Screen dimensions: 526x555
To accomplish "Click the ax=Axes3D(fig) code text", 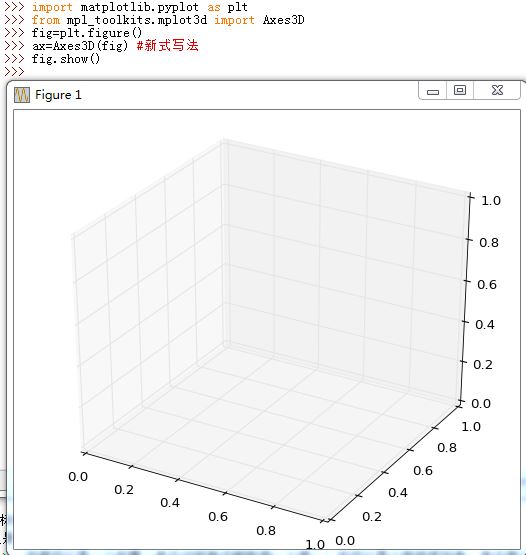I will [80, 46].
